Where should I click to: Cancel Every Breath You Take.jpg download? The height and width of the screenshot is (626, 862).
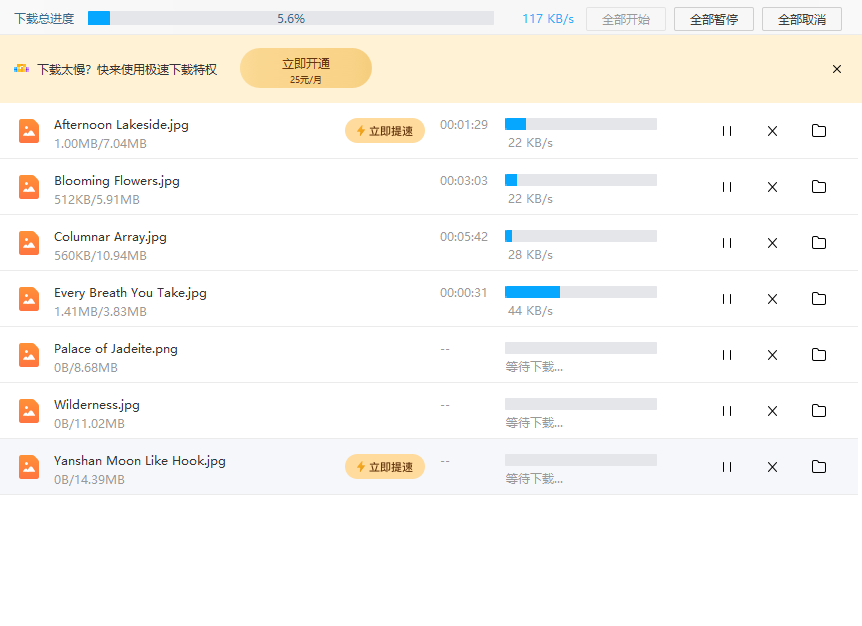(x=772, y=299)
